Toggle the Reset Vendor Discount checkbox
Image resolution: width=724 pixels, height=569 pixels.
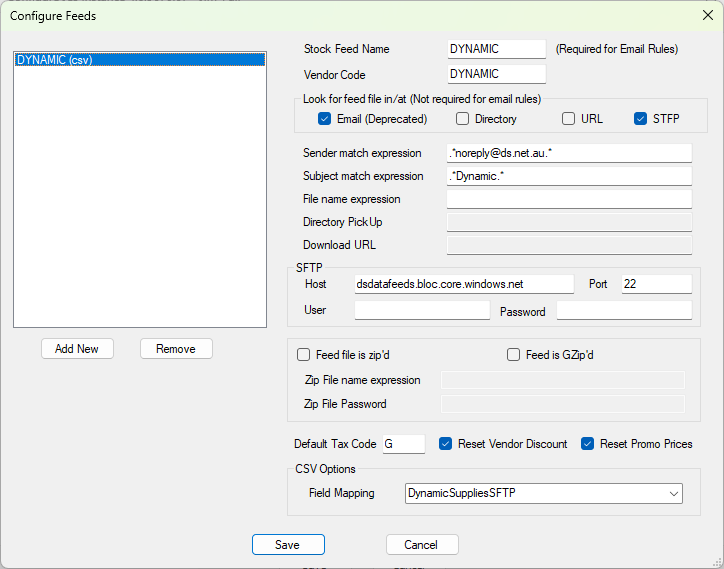click(446, 444)
